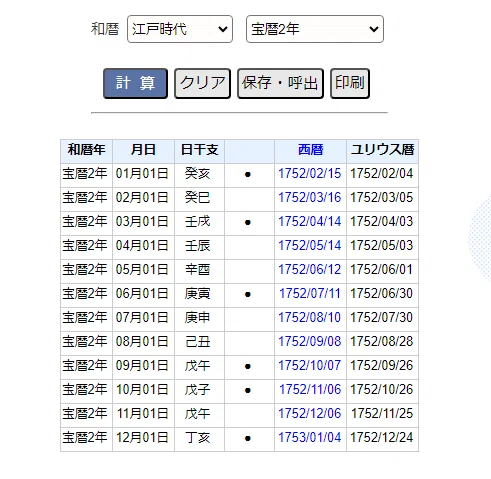Viewport: 491px width, 479px height.
Task: Open the 宝暦2年 year dropdown
Action: pyautogui.click(x=315, y=29)
